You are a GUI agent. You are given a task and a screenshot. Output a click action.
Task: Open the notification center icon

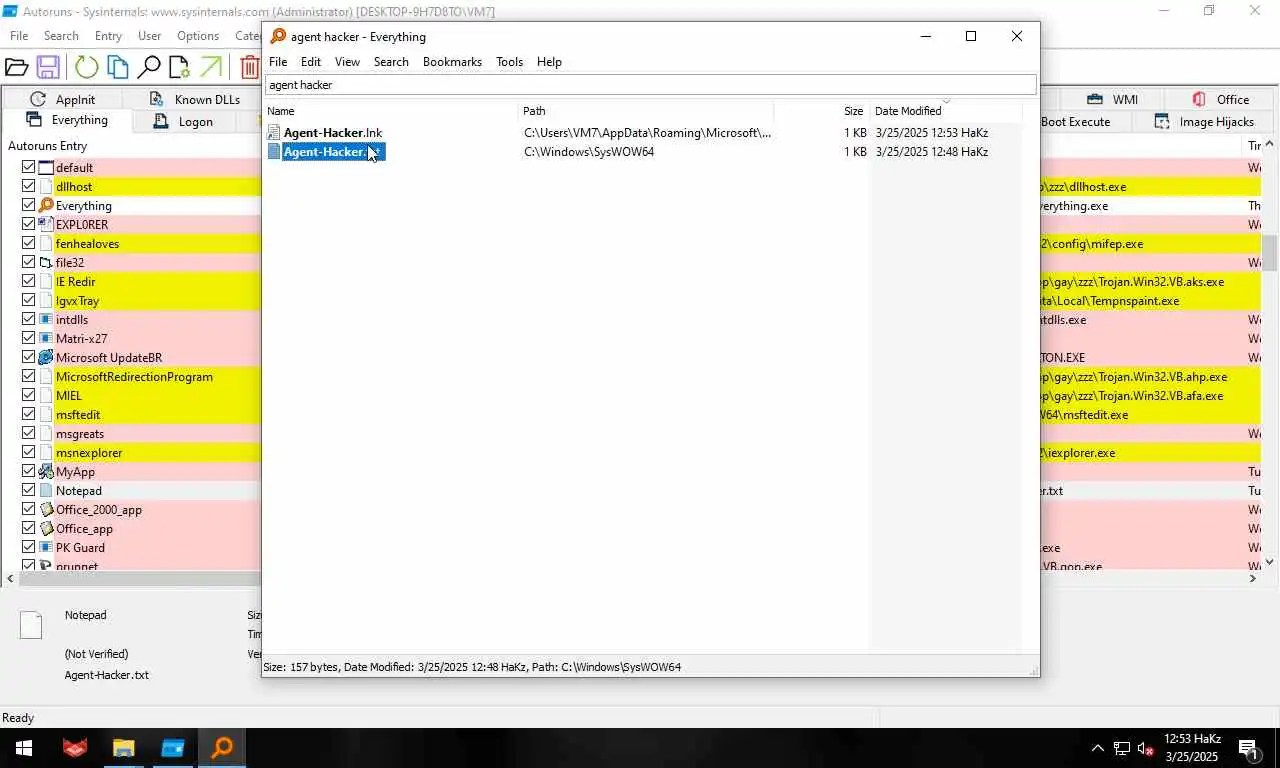click(1248, 748)
